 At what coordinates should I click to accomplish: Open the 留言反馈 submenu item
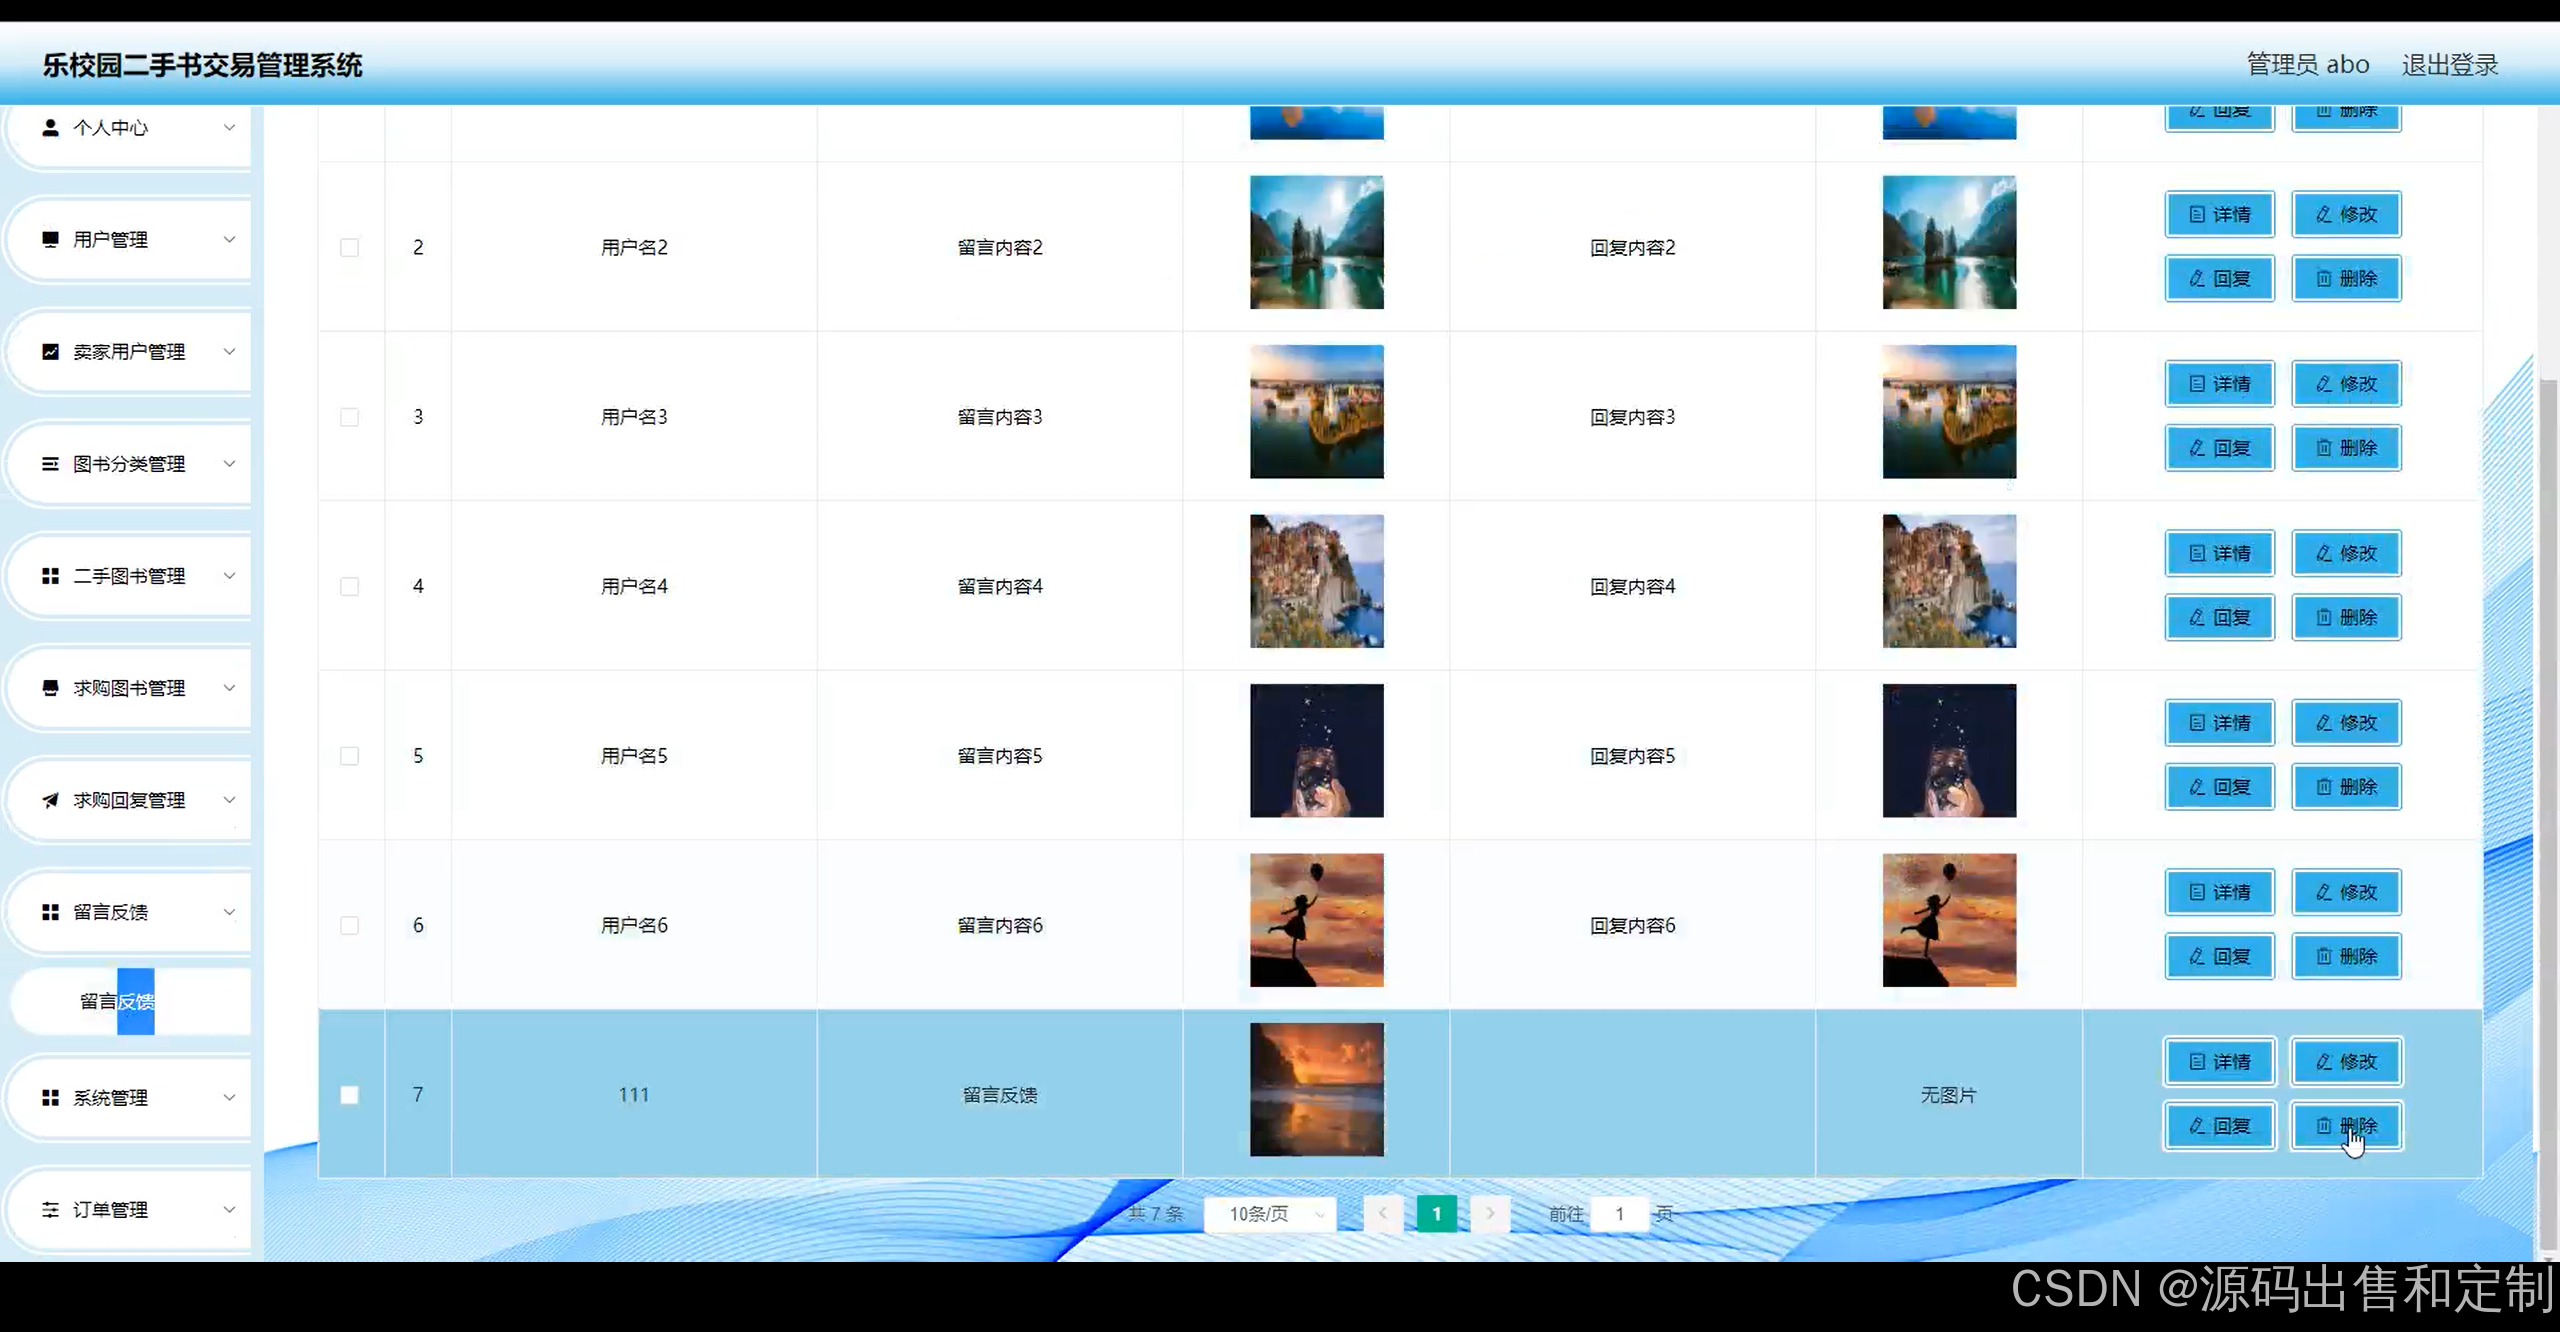(x=117, y=1001)
